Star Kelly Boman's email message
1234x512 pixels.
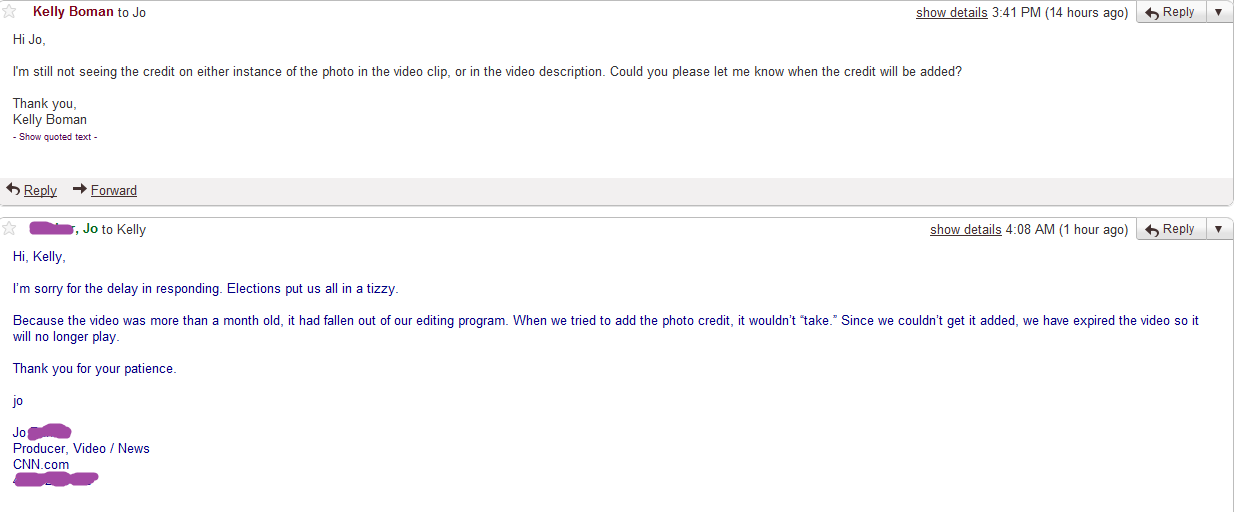pyautogui.click(x=9, y=12)
